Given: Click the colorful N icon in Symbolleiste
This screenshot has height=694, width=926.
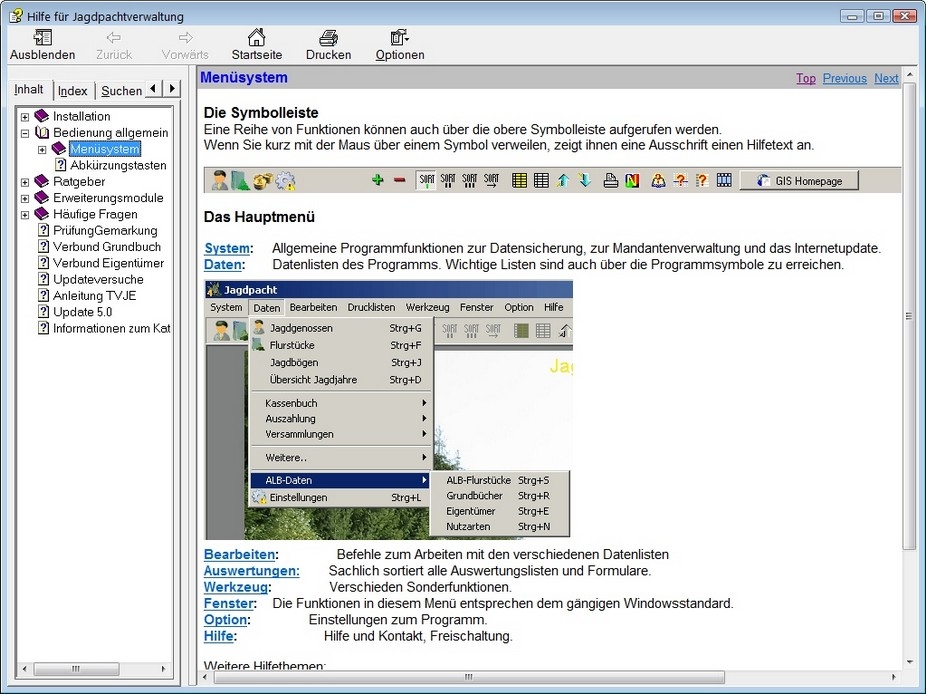Looking at the screenshot, I should coord(632,180).
